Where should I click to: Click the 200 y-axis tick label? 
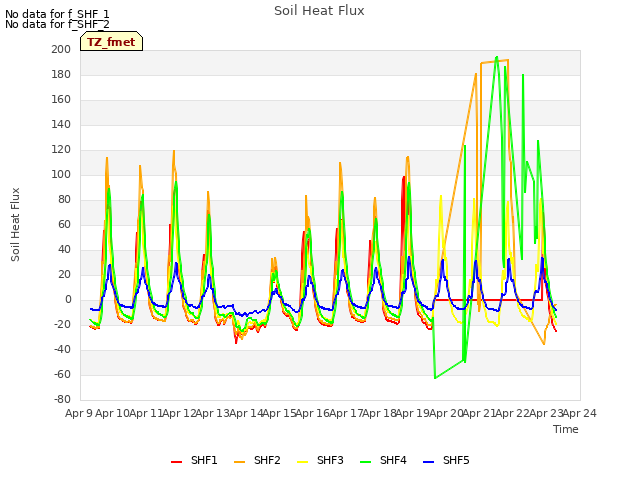coord(61,49)
